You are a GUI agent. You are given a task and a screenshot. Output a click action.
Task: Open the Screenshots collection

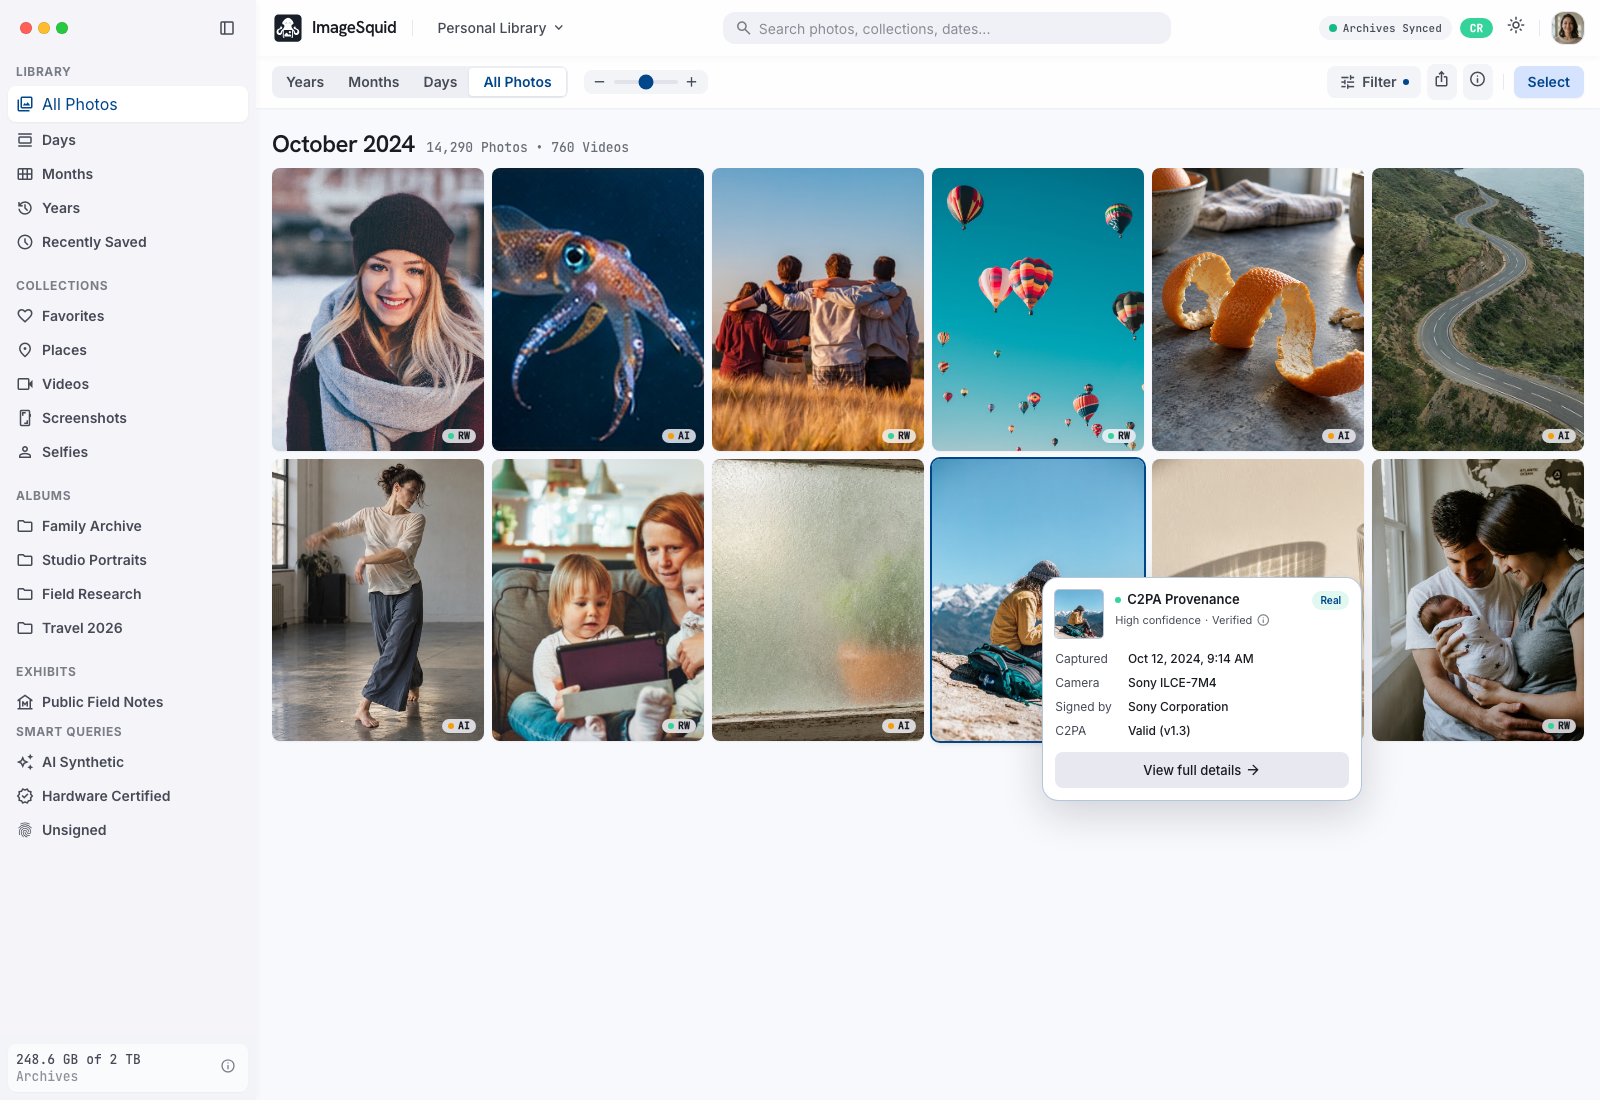(128, 418)
